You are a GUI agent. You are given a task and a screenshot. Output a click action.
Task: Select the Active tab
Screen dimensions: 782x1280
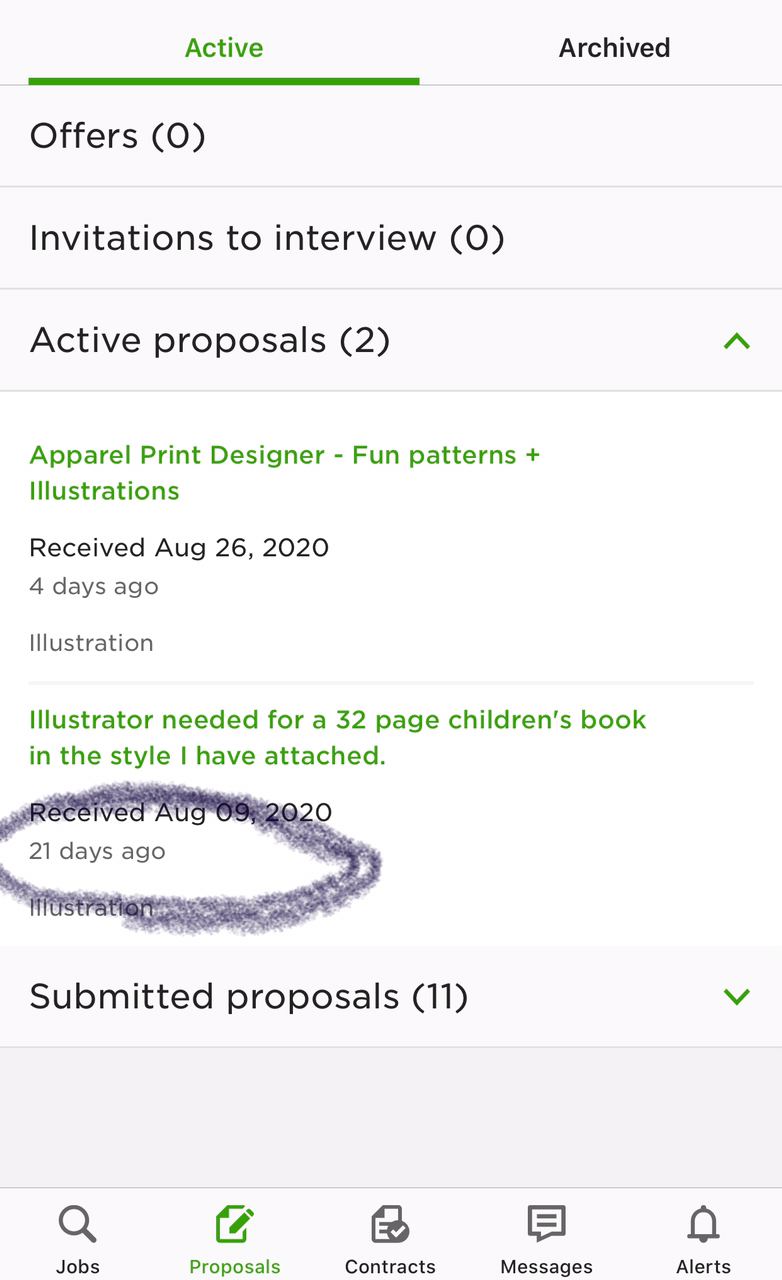pyautogui.click(x=224, y=48)
